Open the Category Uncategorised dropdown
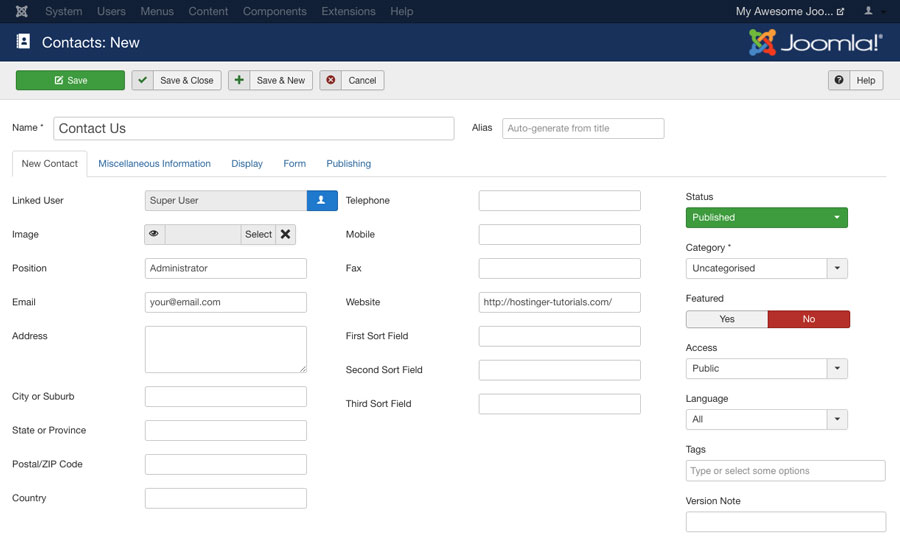 coord(766,269)
